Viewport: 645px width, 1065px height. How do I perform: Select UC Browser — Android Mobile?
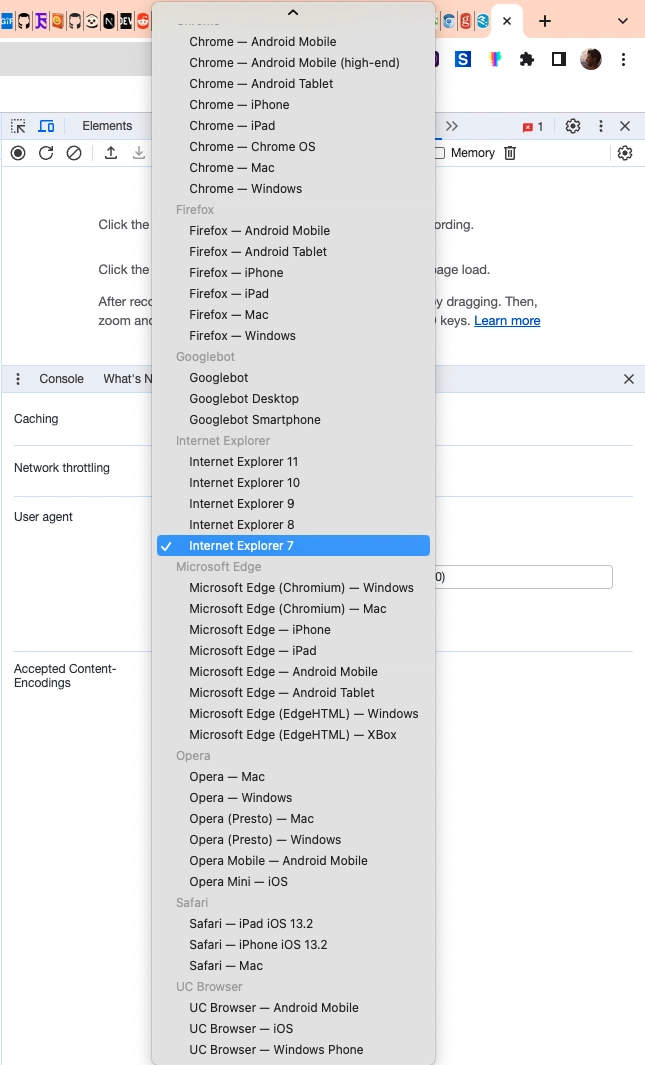pyautogui.click(x=293, y=1009)
